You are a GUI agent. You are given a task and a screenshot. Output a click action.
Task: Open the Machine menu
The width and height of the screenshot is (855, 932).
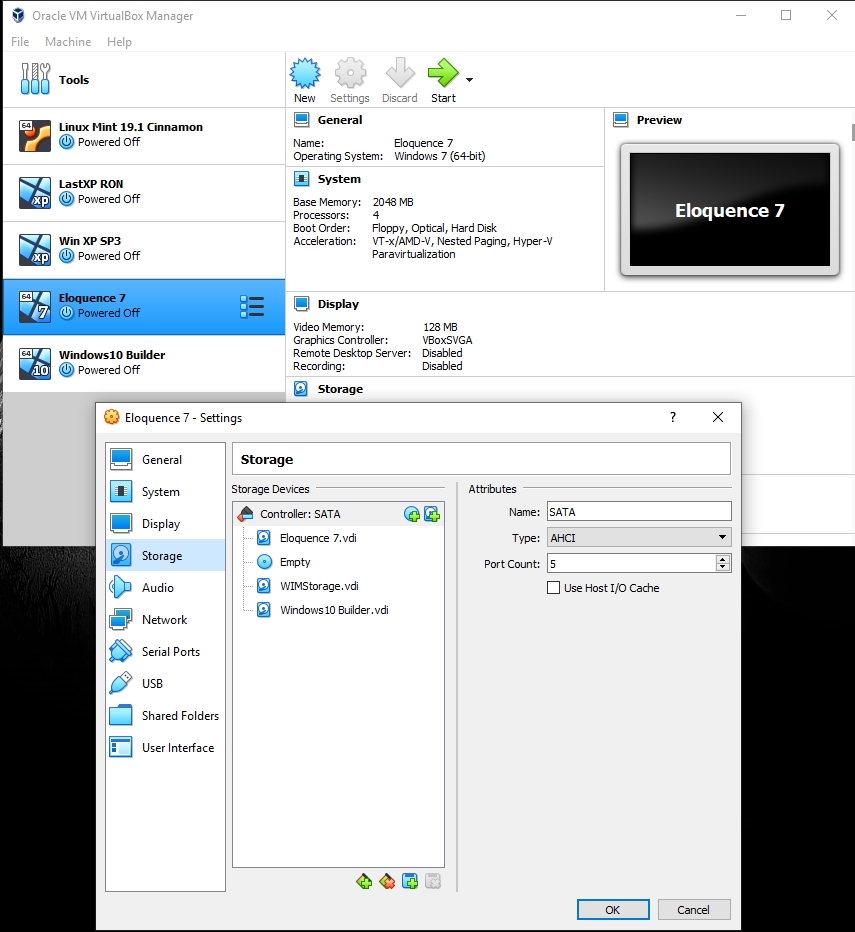(68, 42)
